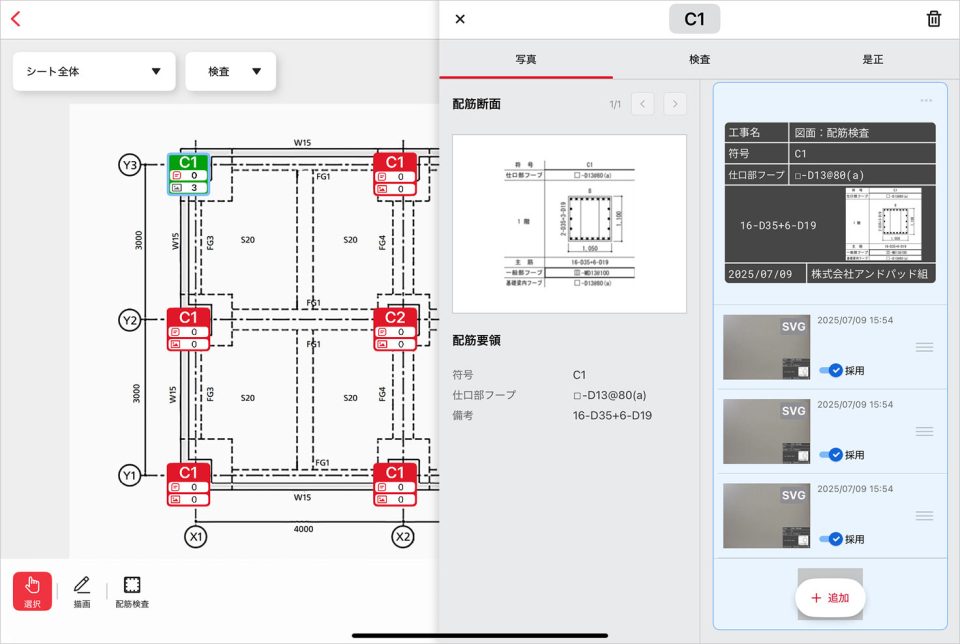Grab the second photo's reorder handle

pos(924,432)
